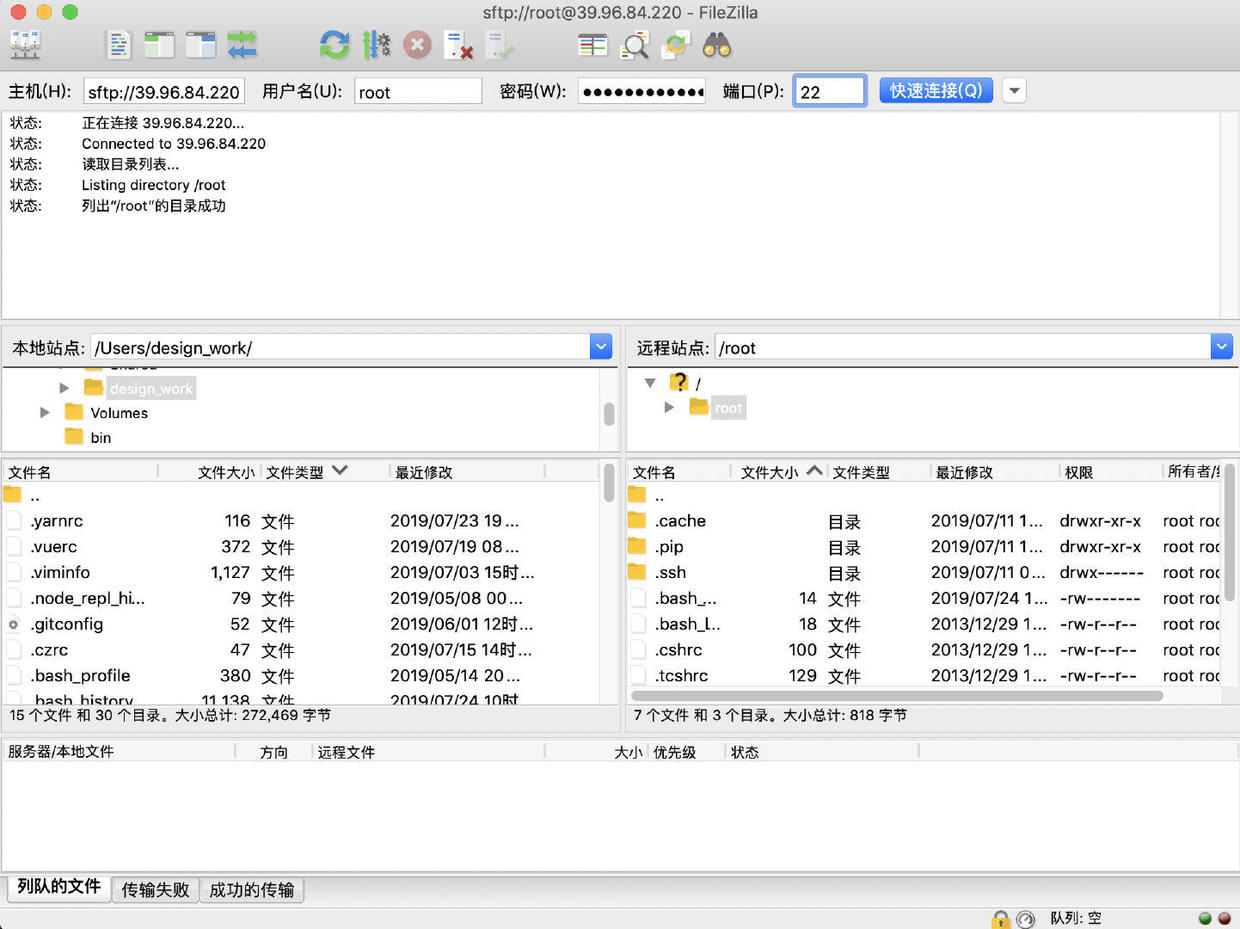Screen dimensions: 1240x929
Task: Collapse the remote root slash node
Action: [x=650, y=382]
